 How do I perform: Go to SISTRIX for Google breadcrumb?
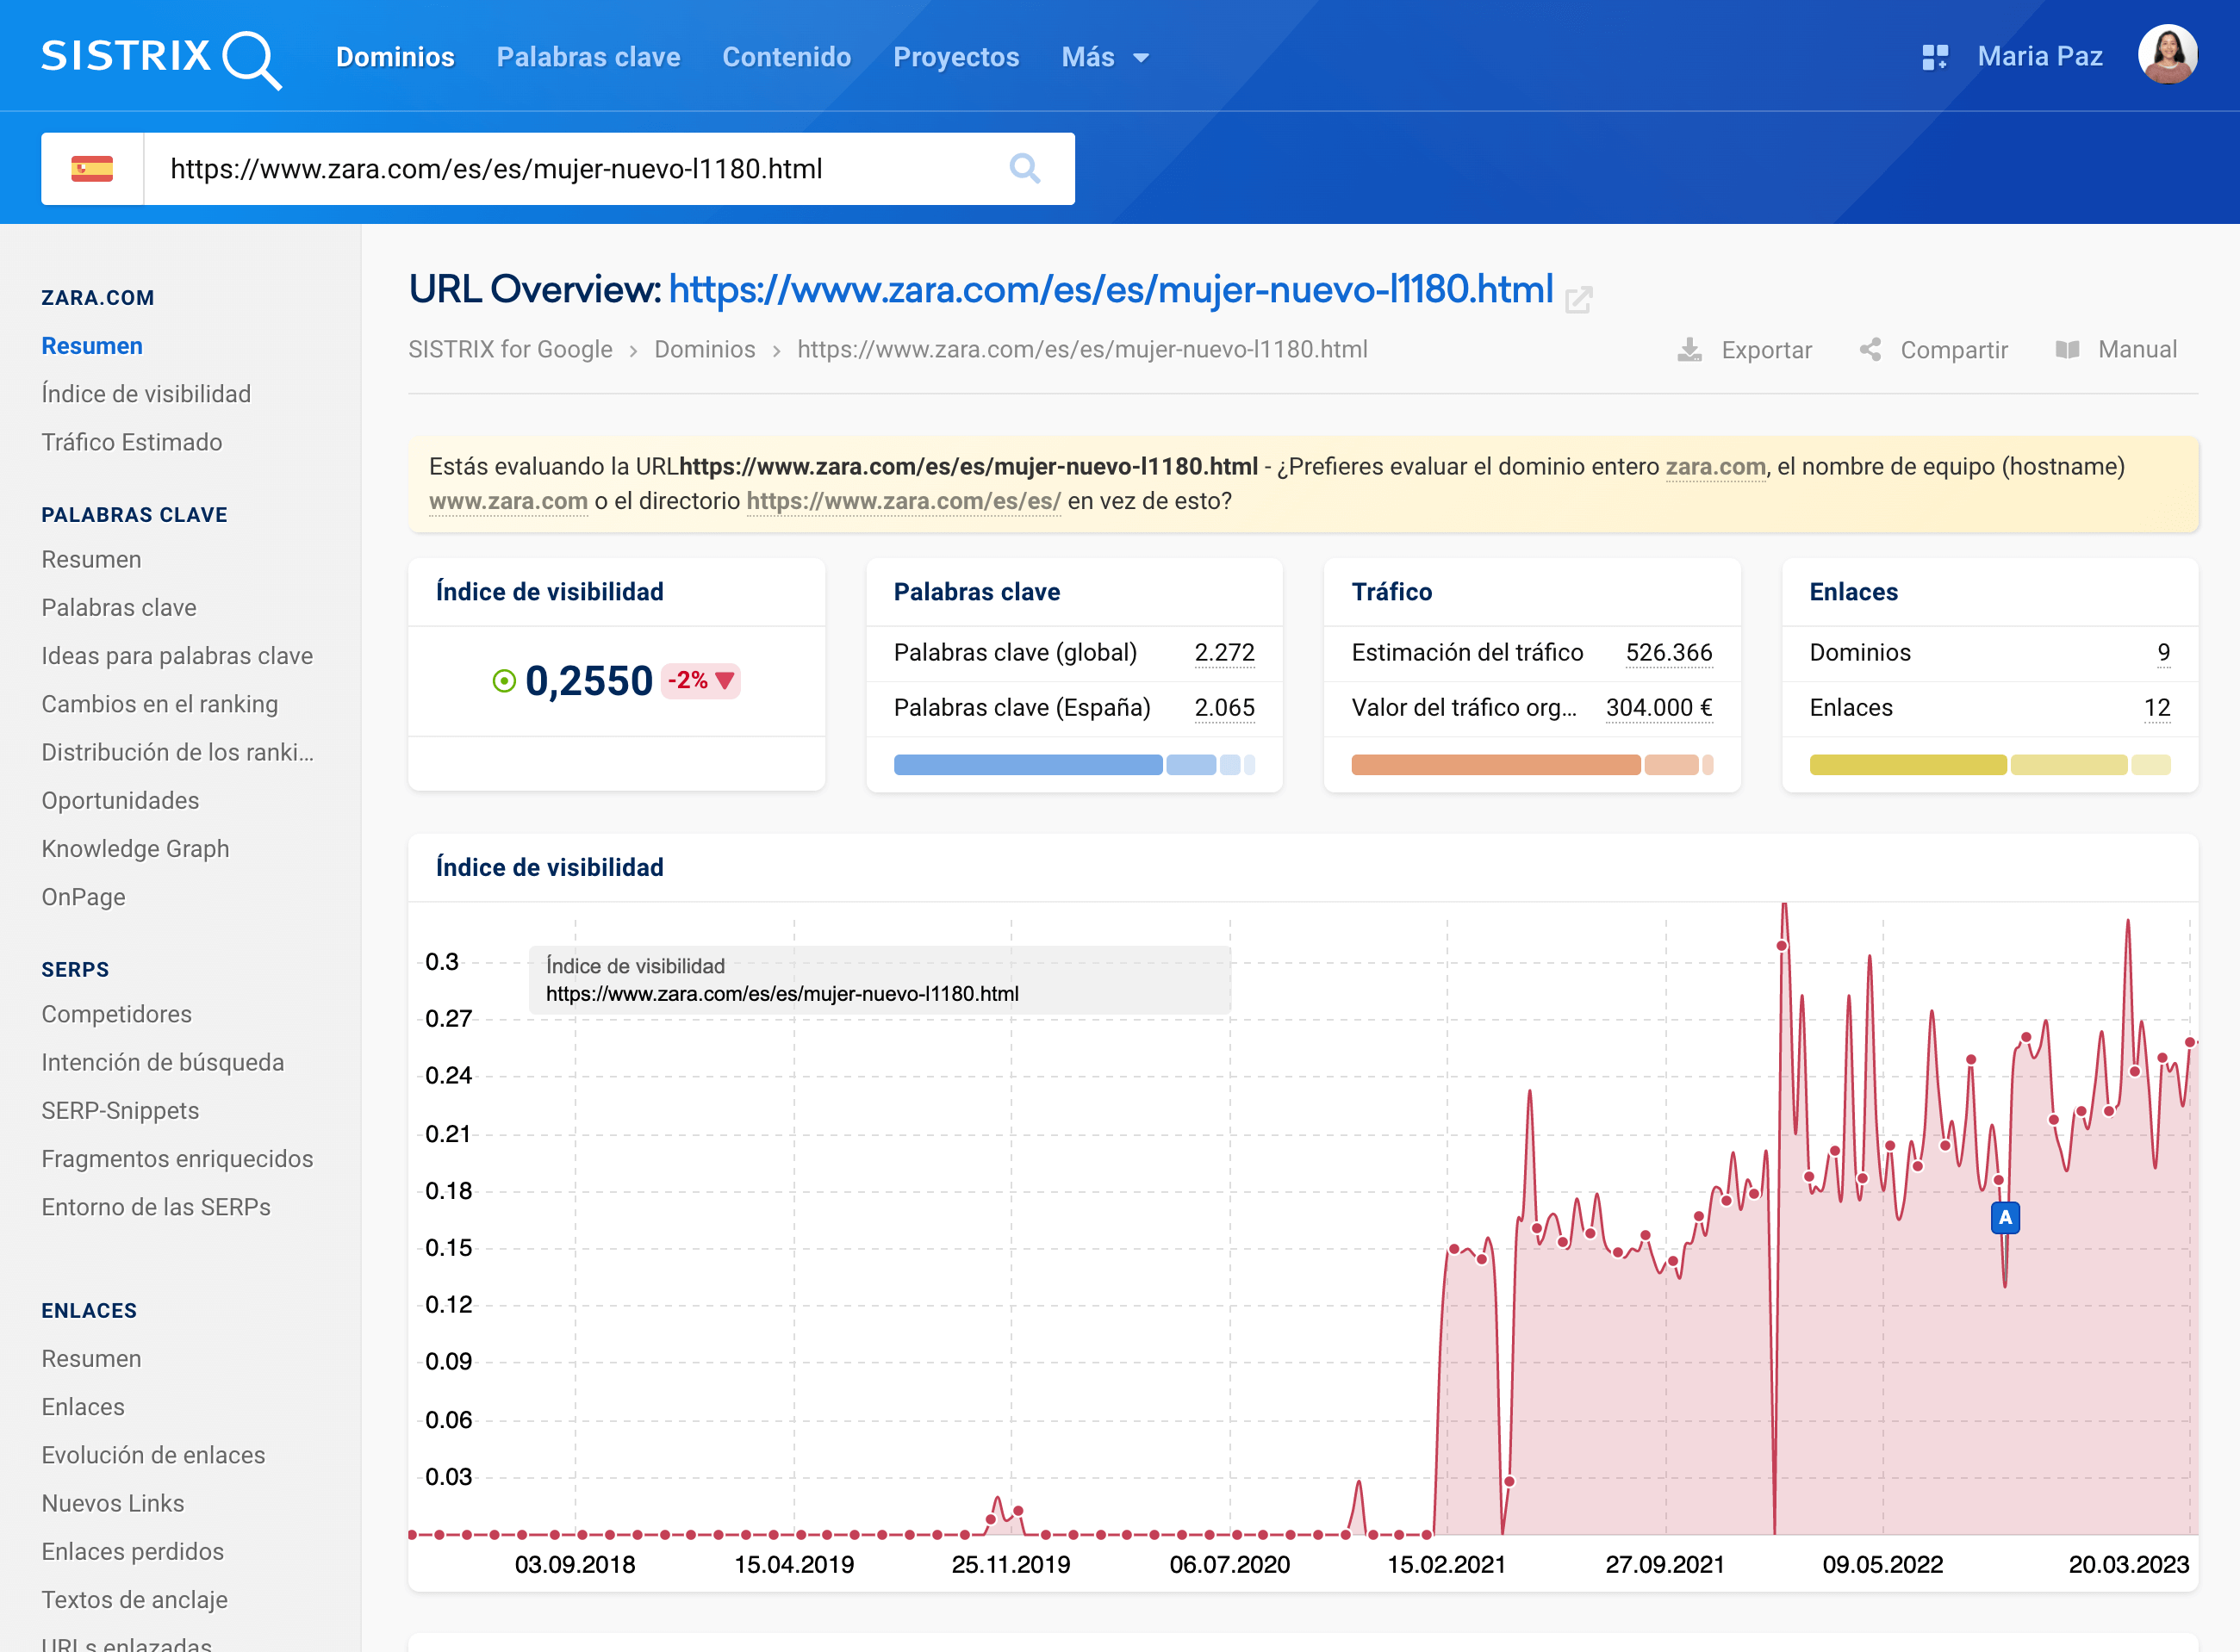tap(510, 349)
